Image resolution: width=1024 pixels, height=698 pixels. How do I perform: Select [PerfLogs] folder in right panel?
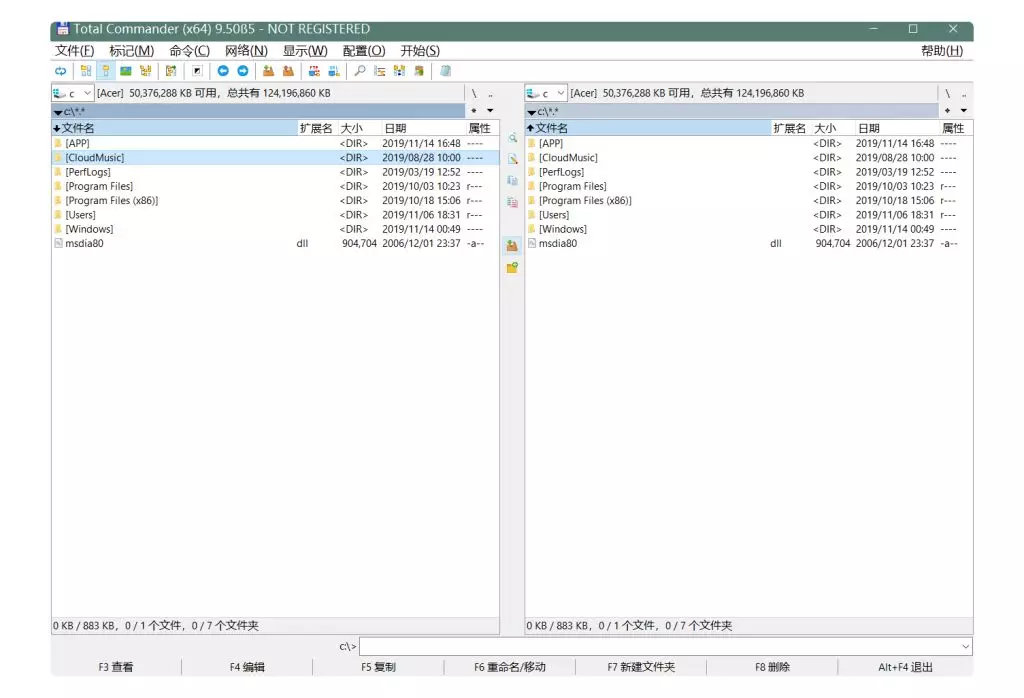click(748, 172)
